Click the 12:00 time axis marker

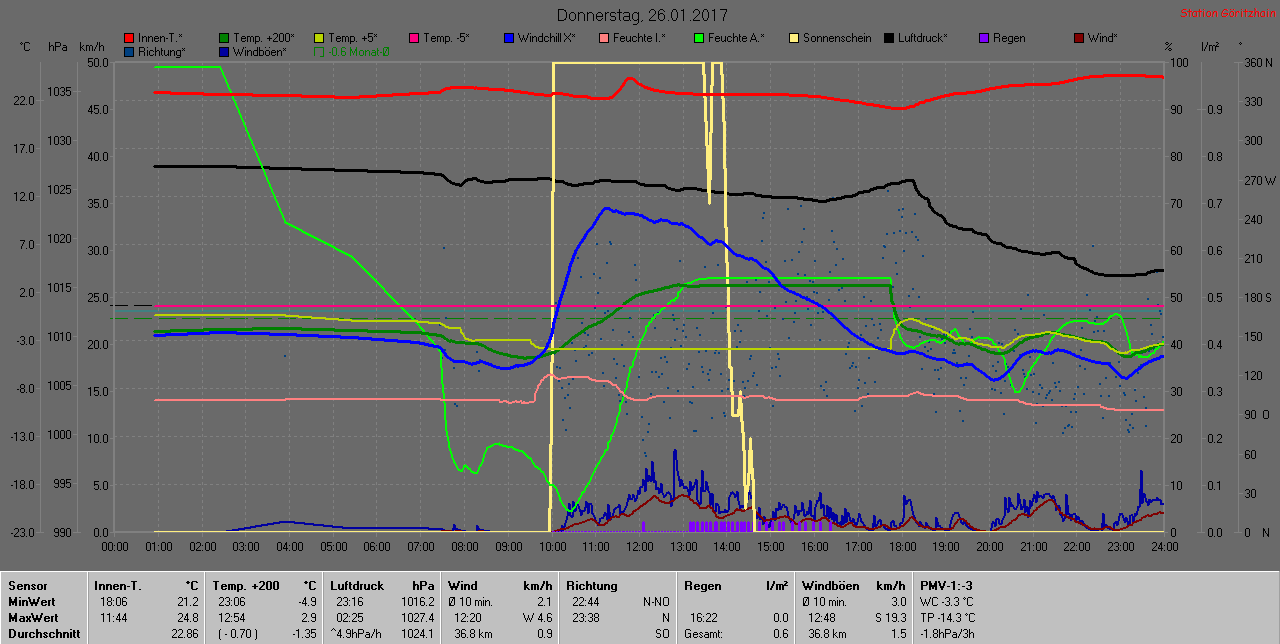[x=640, y=547]
